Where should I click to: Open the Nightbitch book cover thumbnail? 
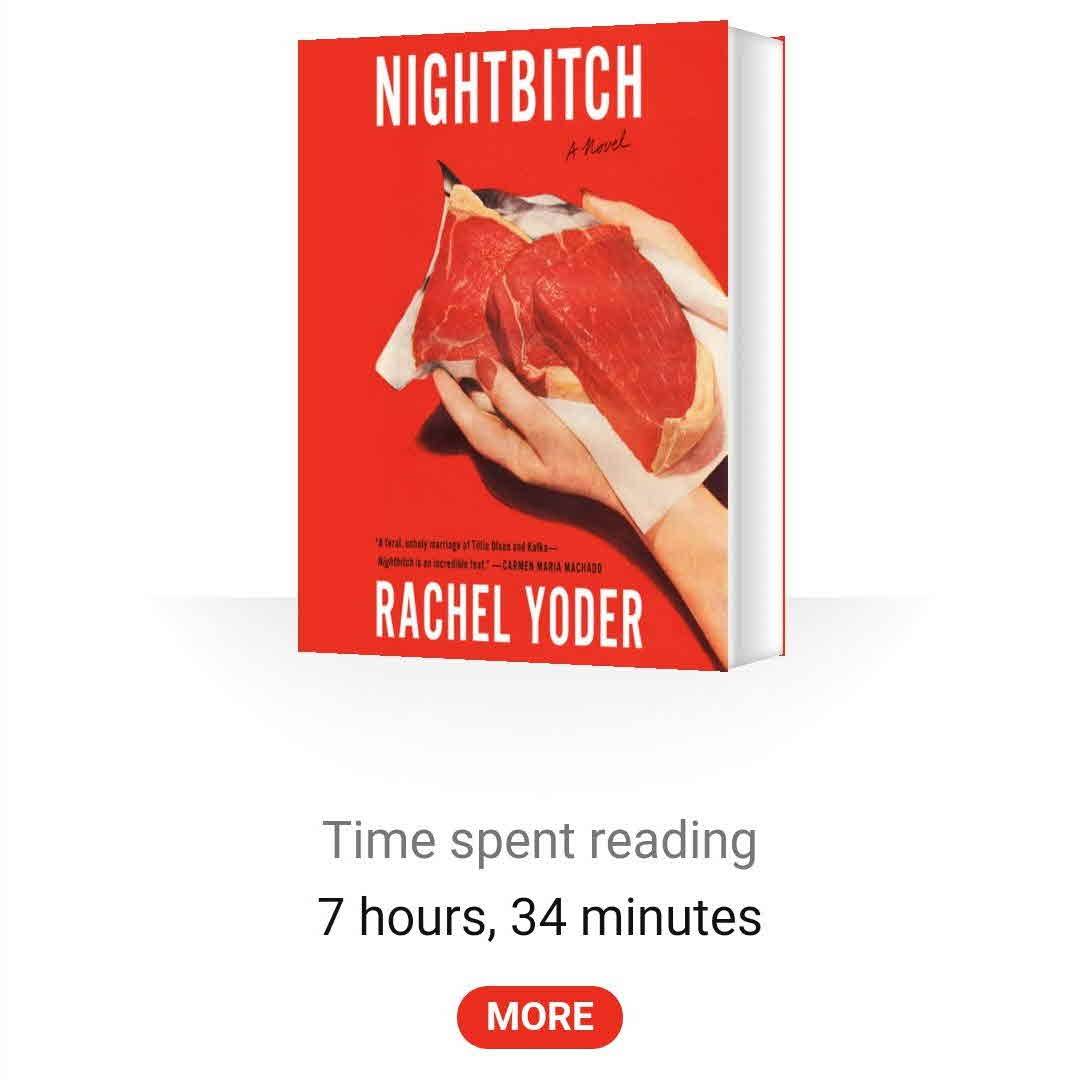pos(541,346)
